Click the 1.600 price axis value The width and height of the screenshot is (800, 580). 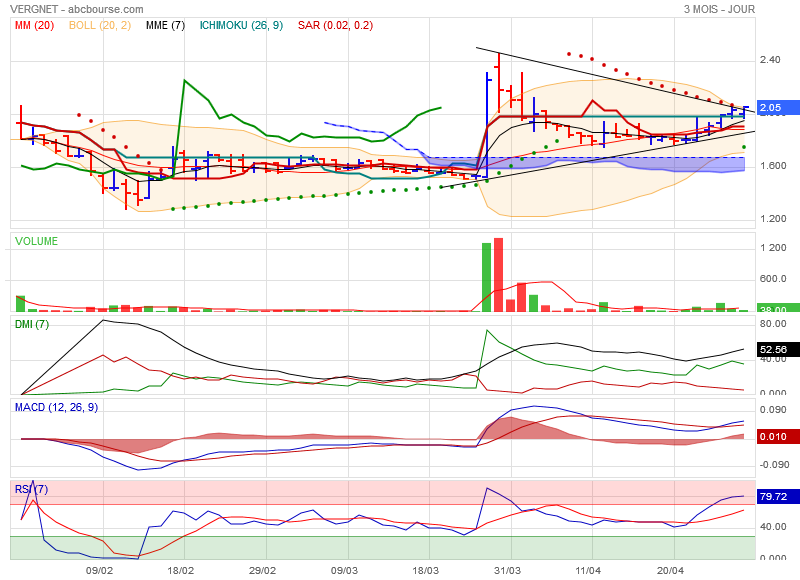(x=773, y=166)
